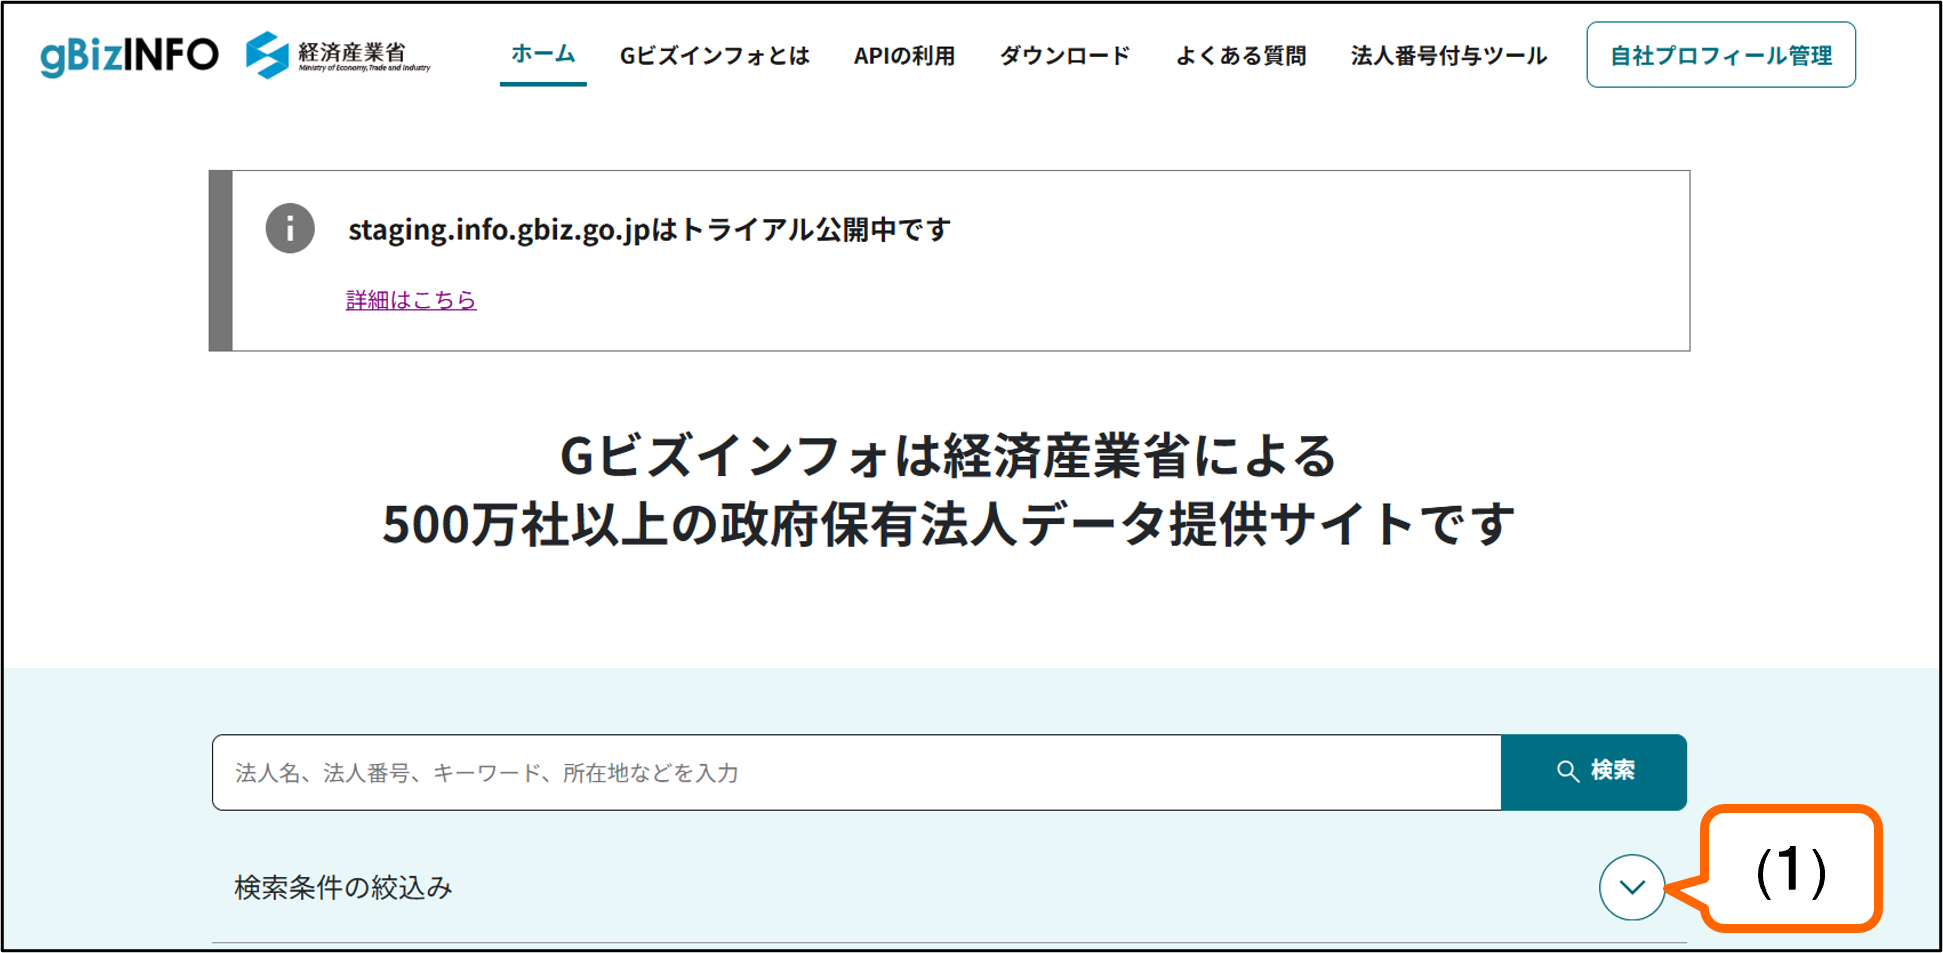Go to the 法人番号付与ツール section
This screenshot has width=1943, height=953.
click(x=1447, y=56)
